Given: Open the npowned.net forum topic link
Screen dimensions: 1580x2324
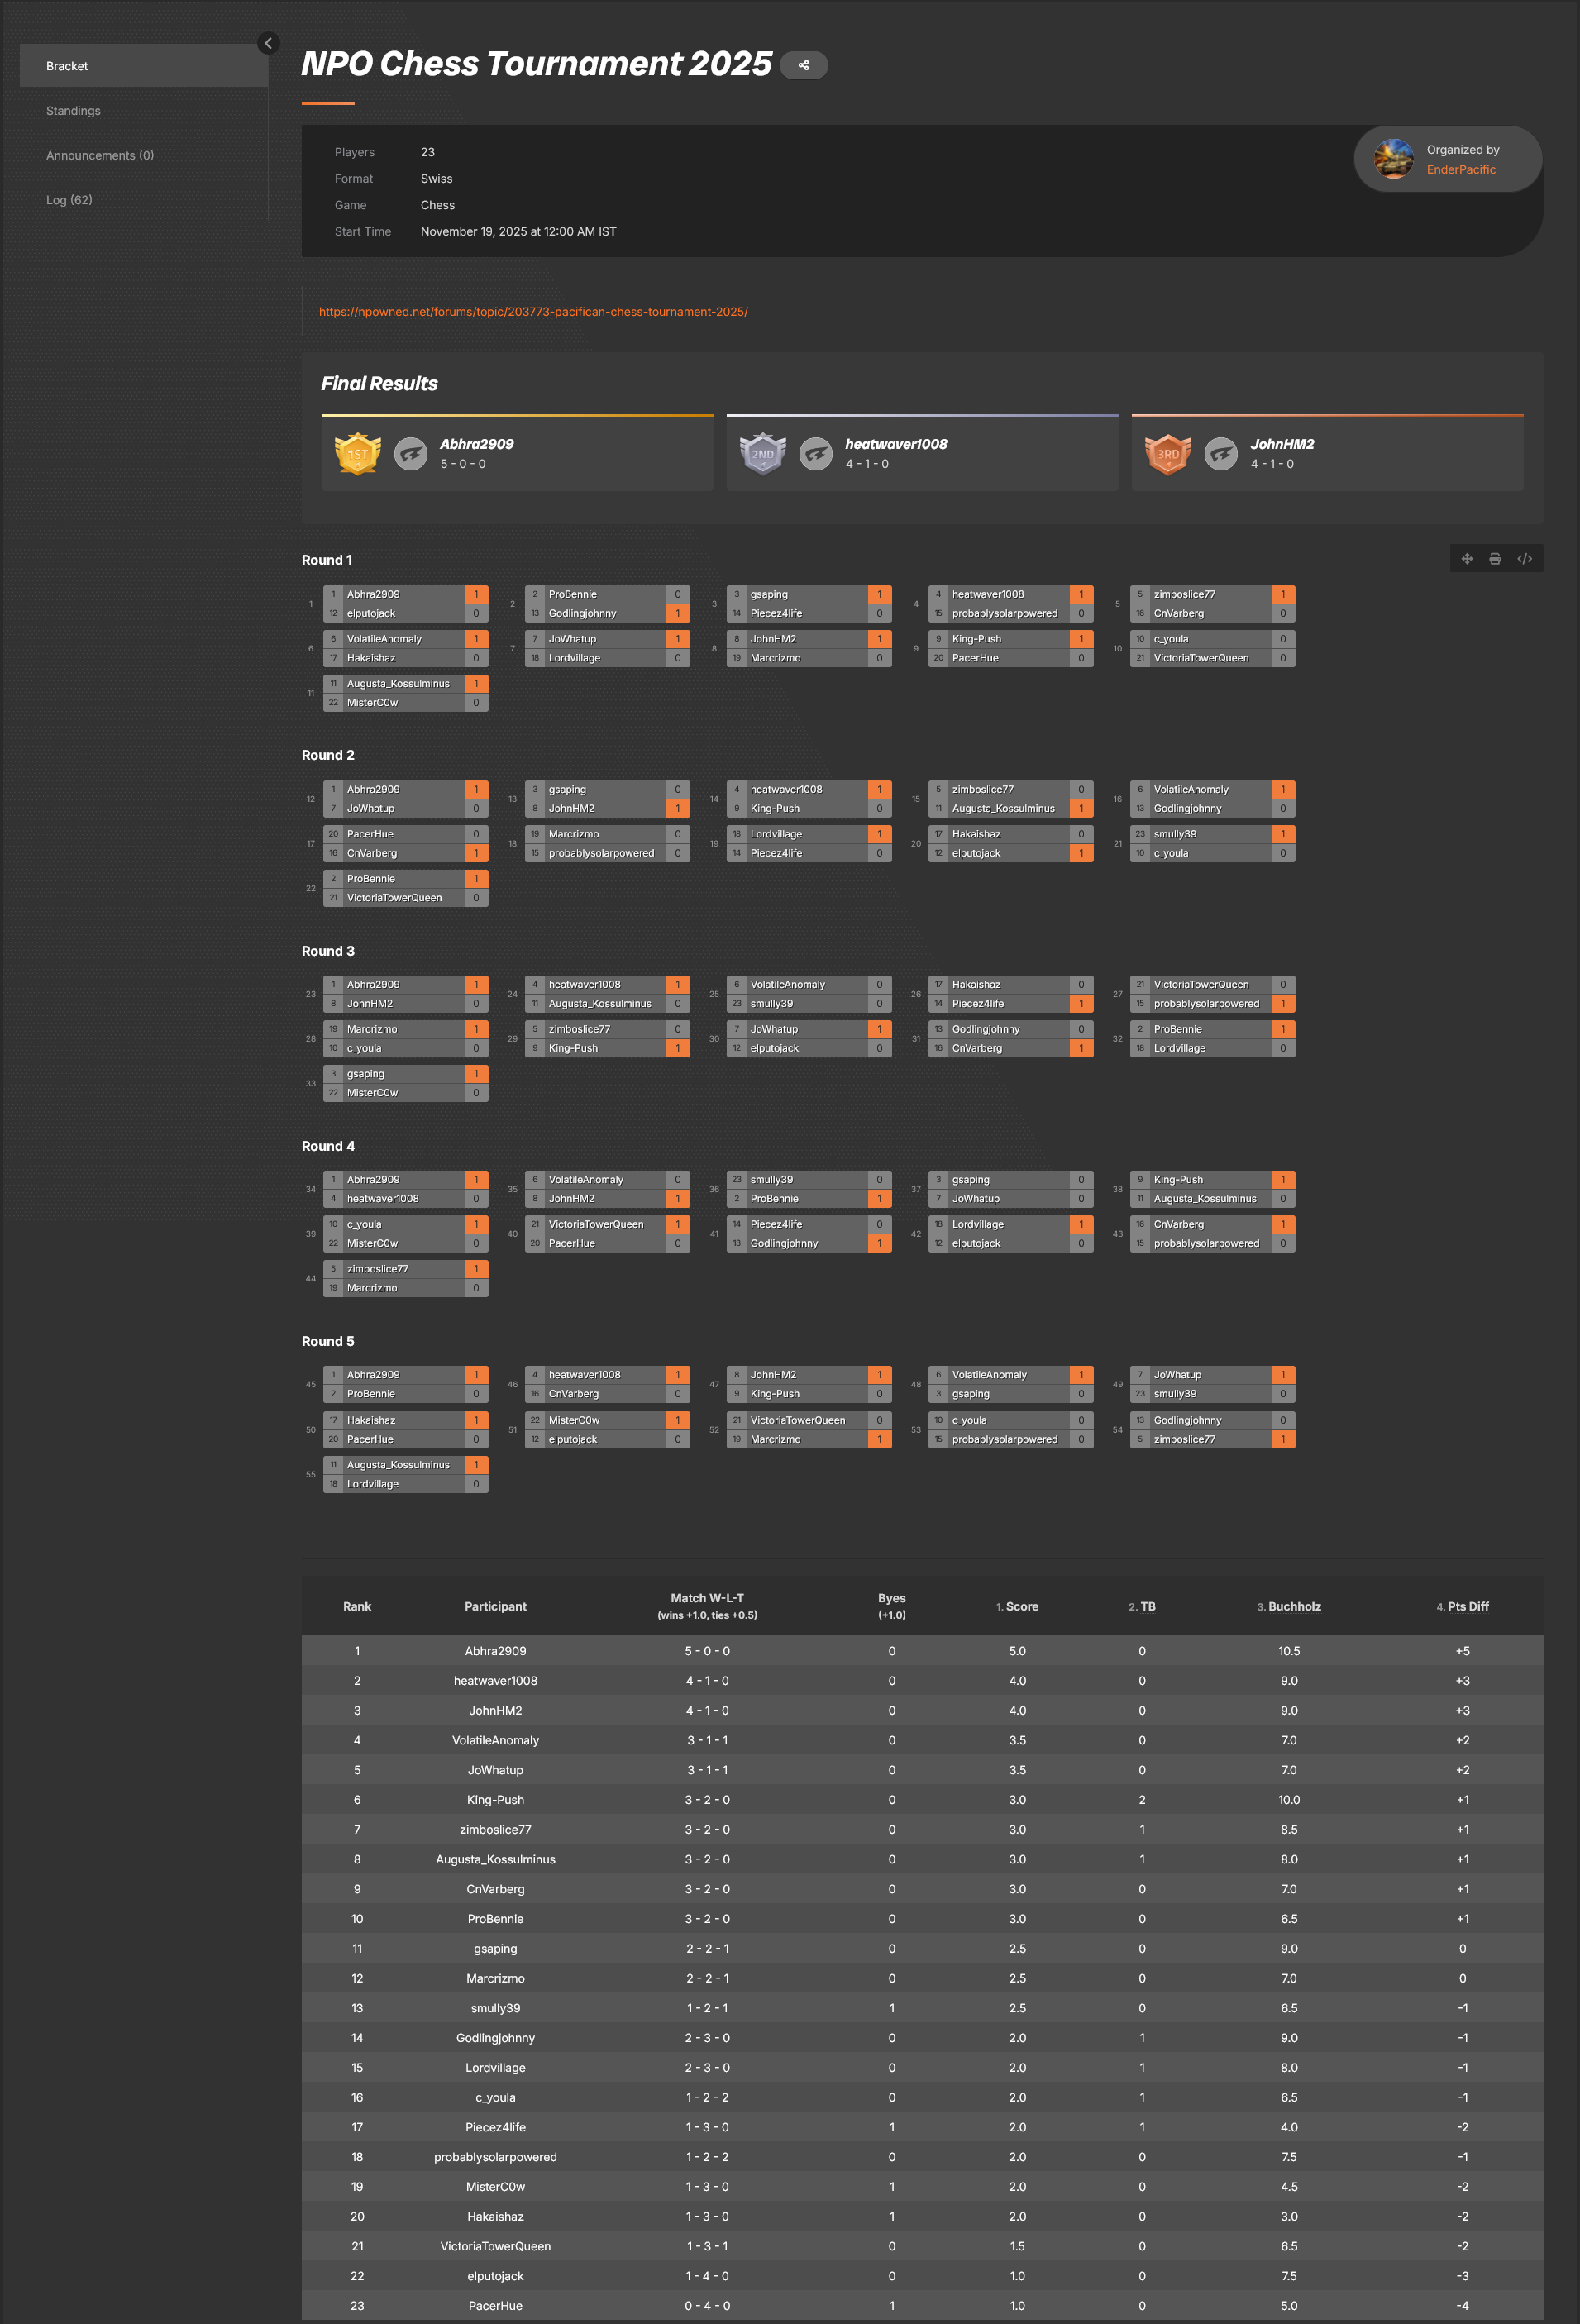Looking at the screenshot, I should click(533, 312).
